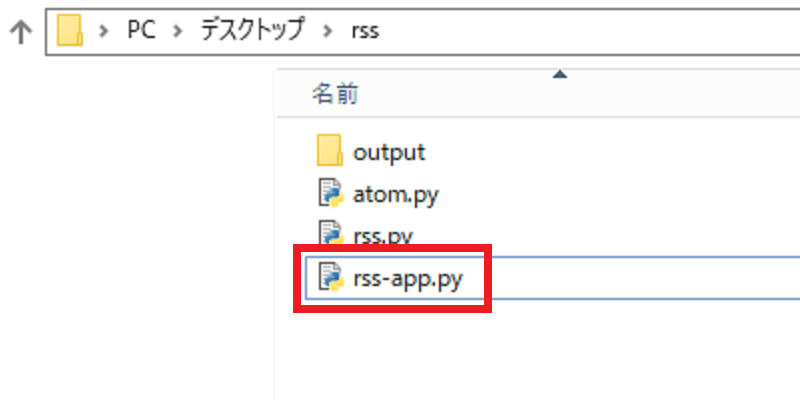Image resolution: width=800 pixels, height=400 pixels.
Task: Click the sort arrow above 名前 column
Action: [560, 75]
